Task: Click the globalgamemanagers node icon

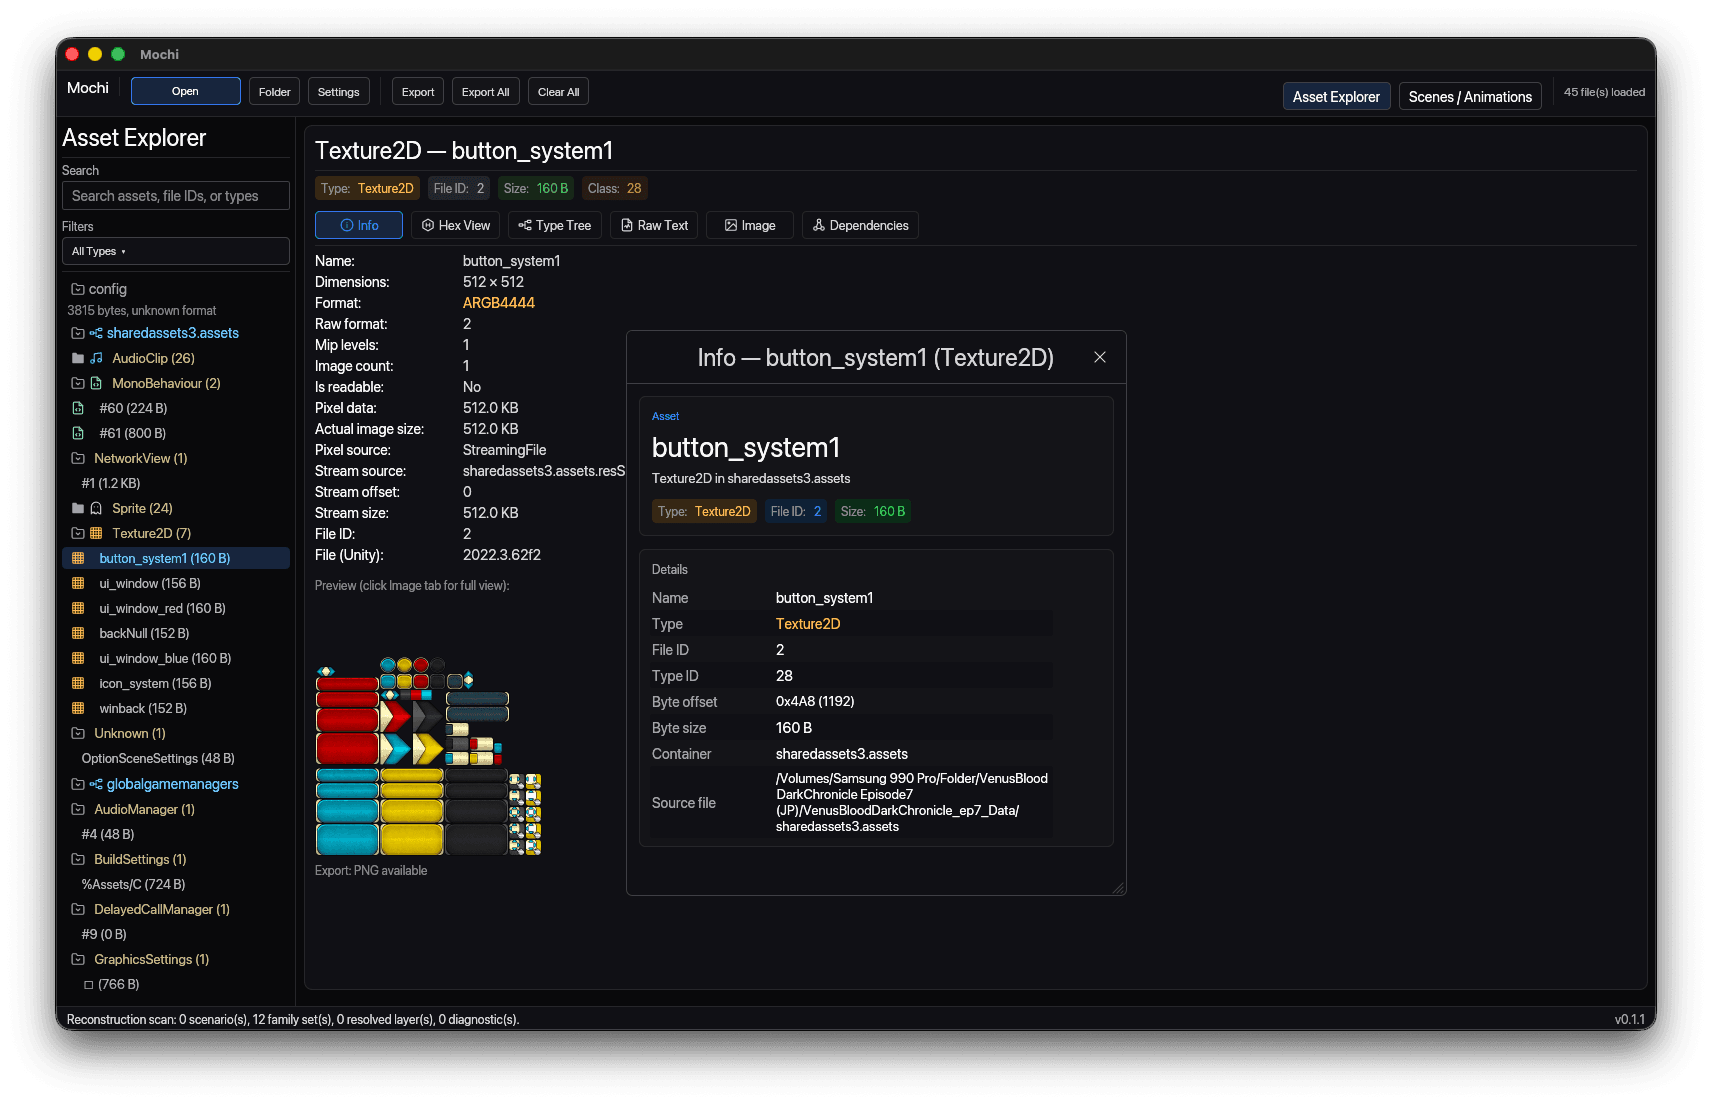Action: (x=96, y=784)
